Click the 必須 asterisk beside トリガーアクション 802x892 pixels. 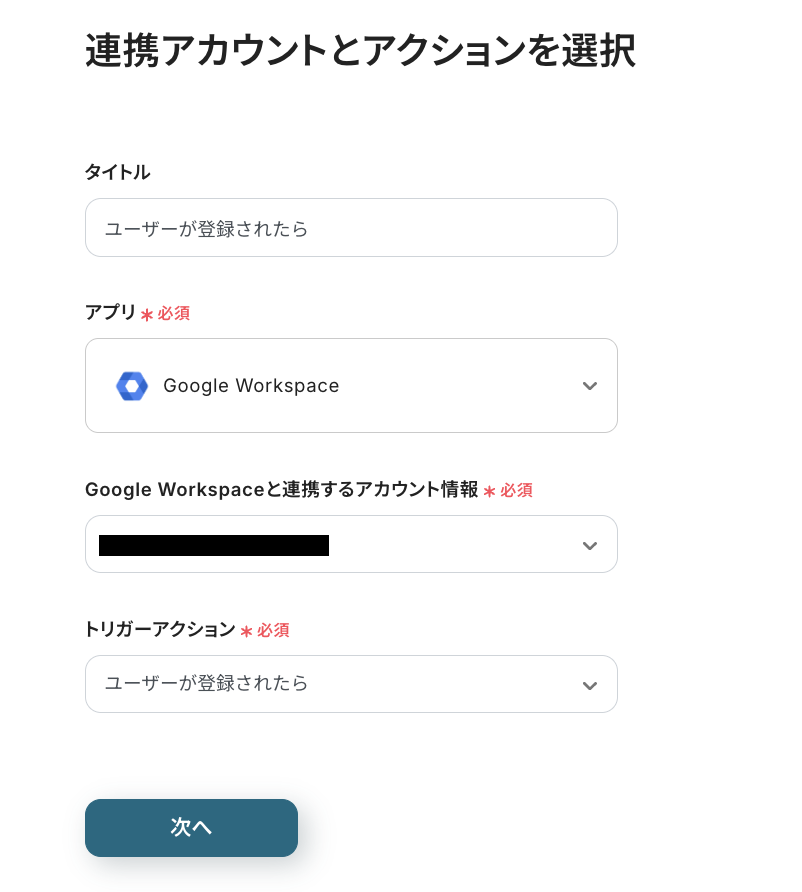pos(246,631)
